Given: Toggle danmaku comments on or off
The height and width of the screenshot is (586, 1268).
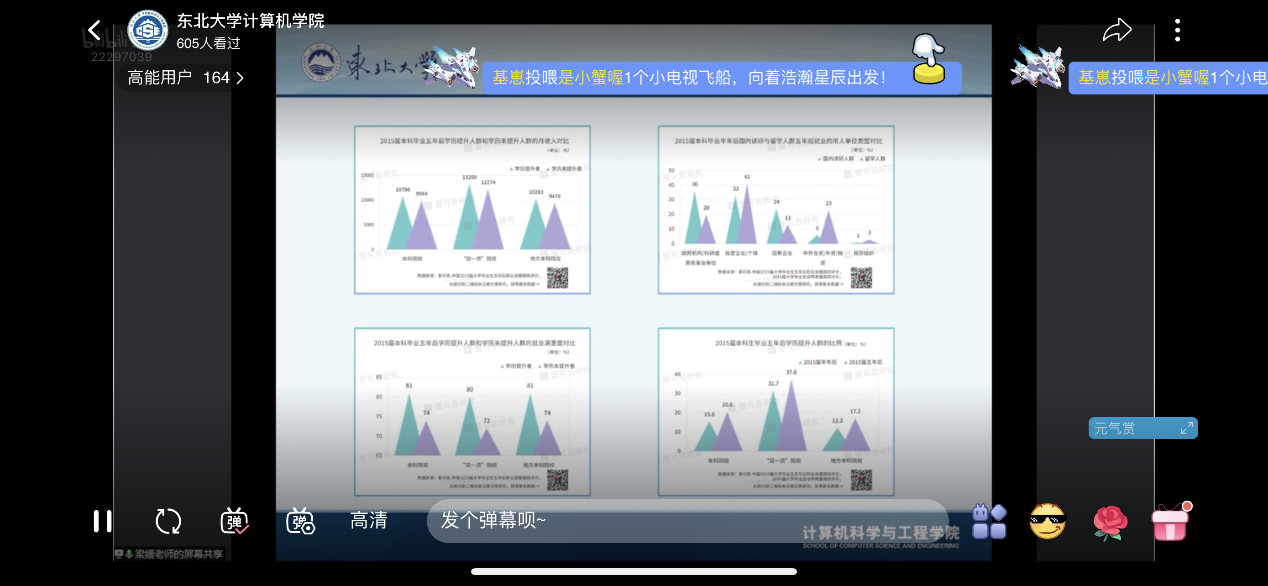Looking at the screenshot, I should click(x=235, y=521).
